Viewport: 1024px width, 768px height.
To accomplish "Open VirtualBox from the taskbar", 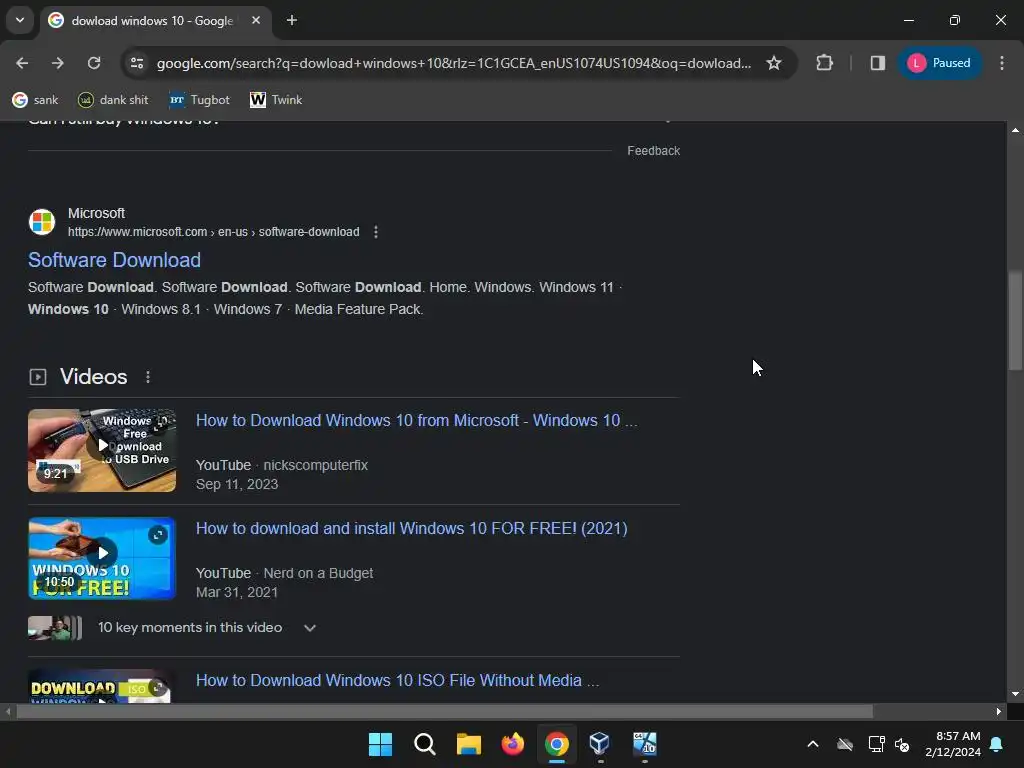I will pos(600,744).
